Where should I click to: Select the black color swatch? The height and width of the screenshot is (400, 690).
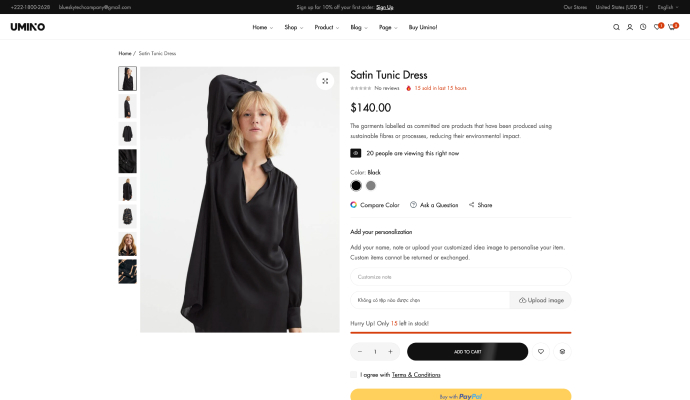[356, 185]
